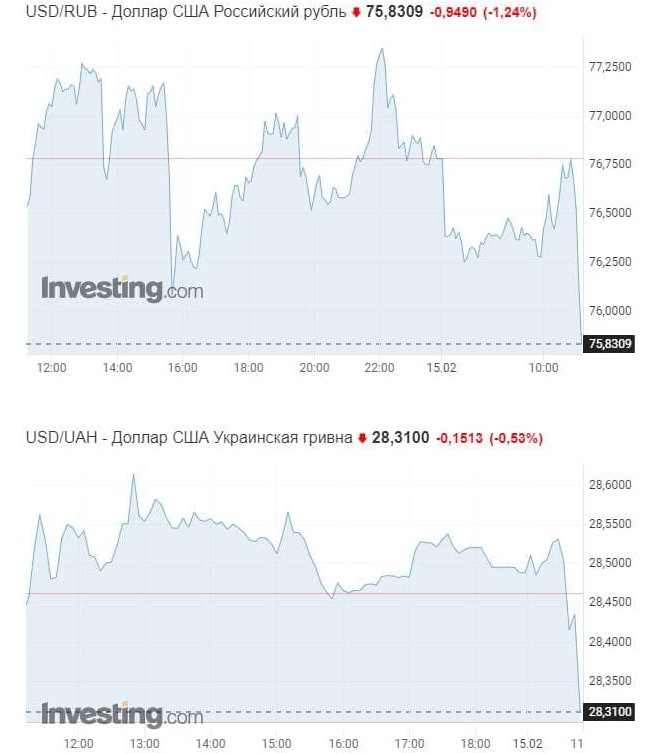Click the Investing.com logo on the USD/RUB chart
This screenshot has width=668, height=753.
122,289
